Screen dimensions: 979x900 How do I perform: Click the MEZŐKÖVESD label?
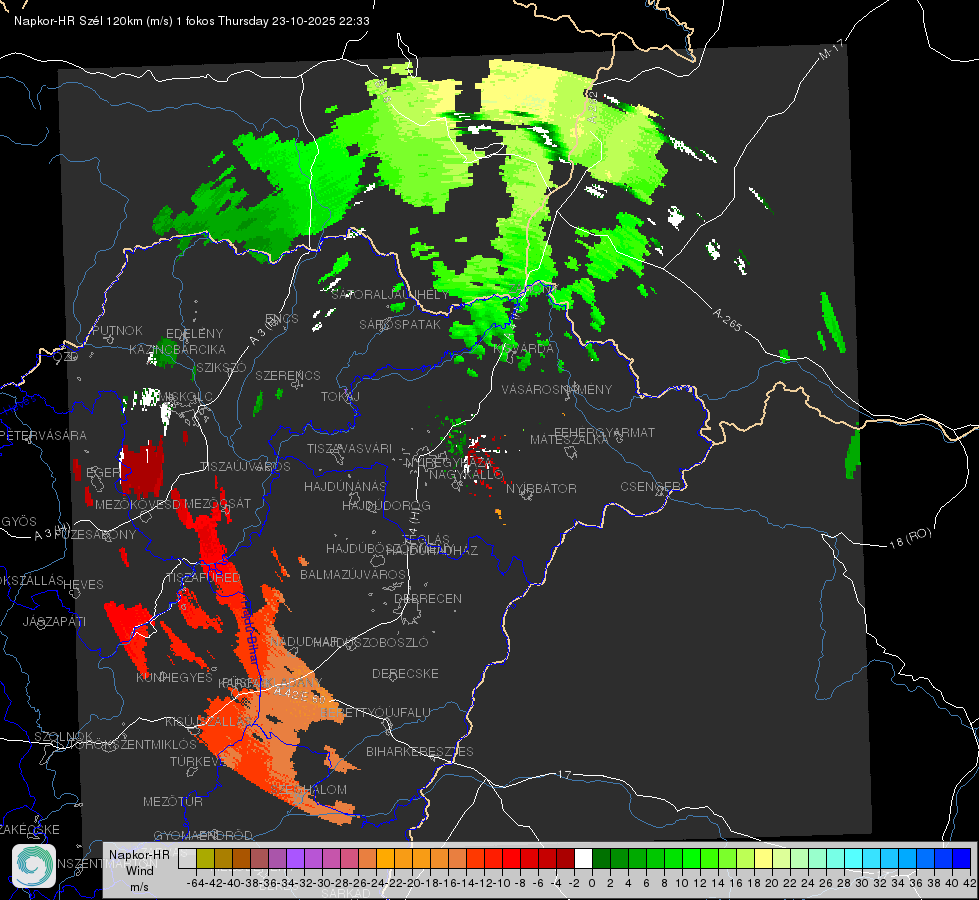[x=137, y=504]
